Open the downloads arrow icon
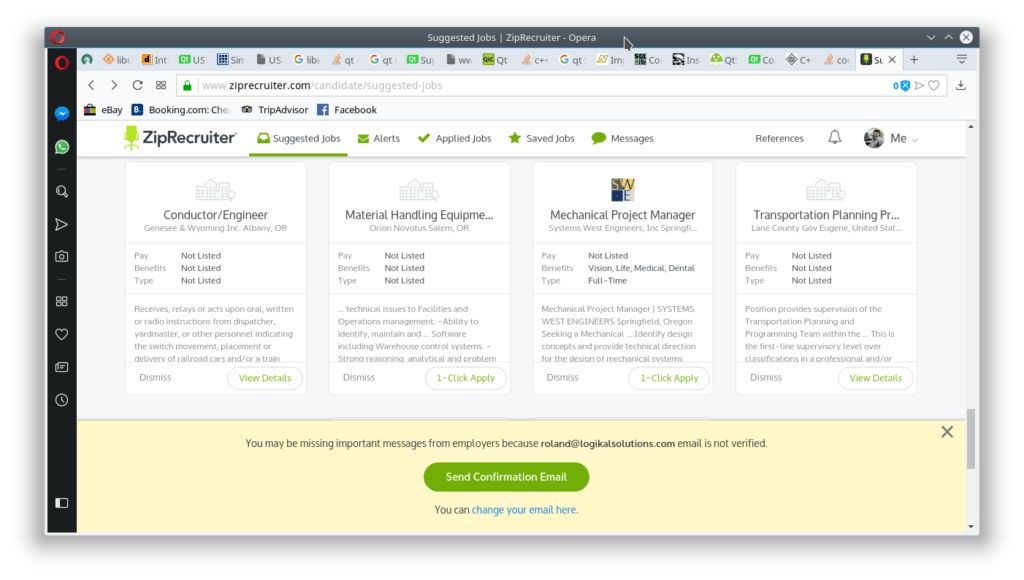Screen dimensions: 1024x580 tap(961, 85)
